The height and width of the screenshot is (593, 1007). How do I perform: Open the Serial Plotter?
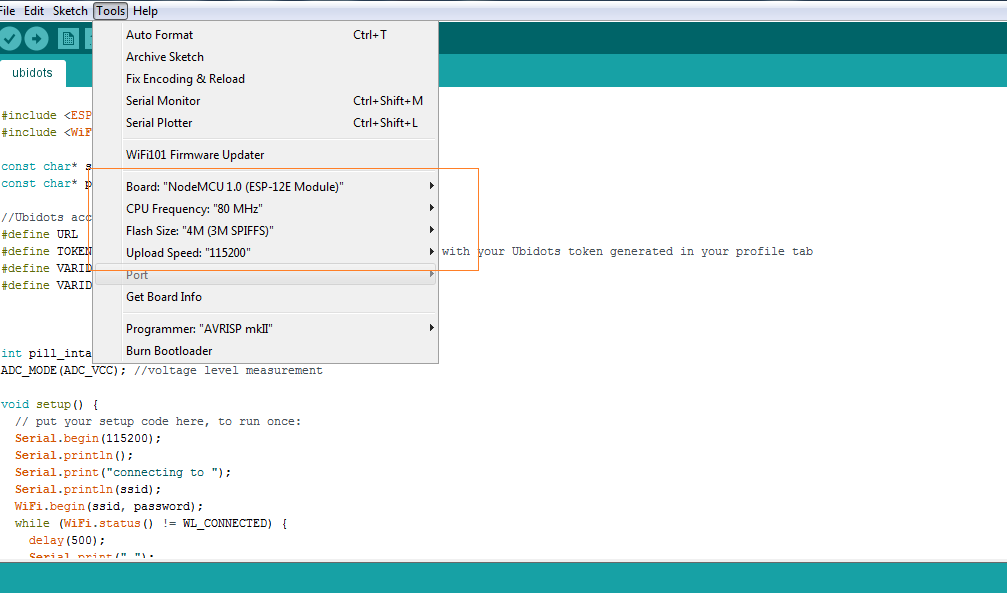pyautogui.click(x=266, y=122)
